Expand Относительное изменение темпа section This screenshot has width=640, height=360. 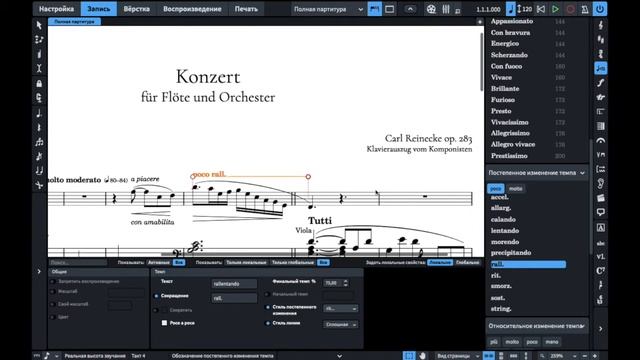[537, 326]
